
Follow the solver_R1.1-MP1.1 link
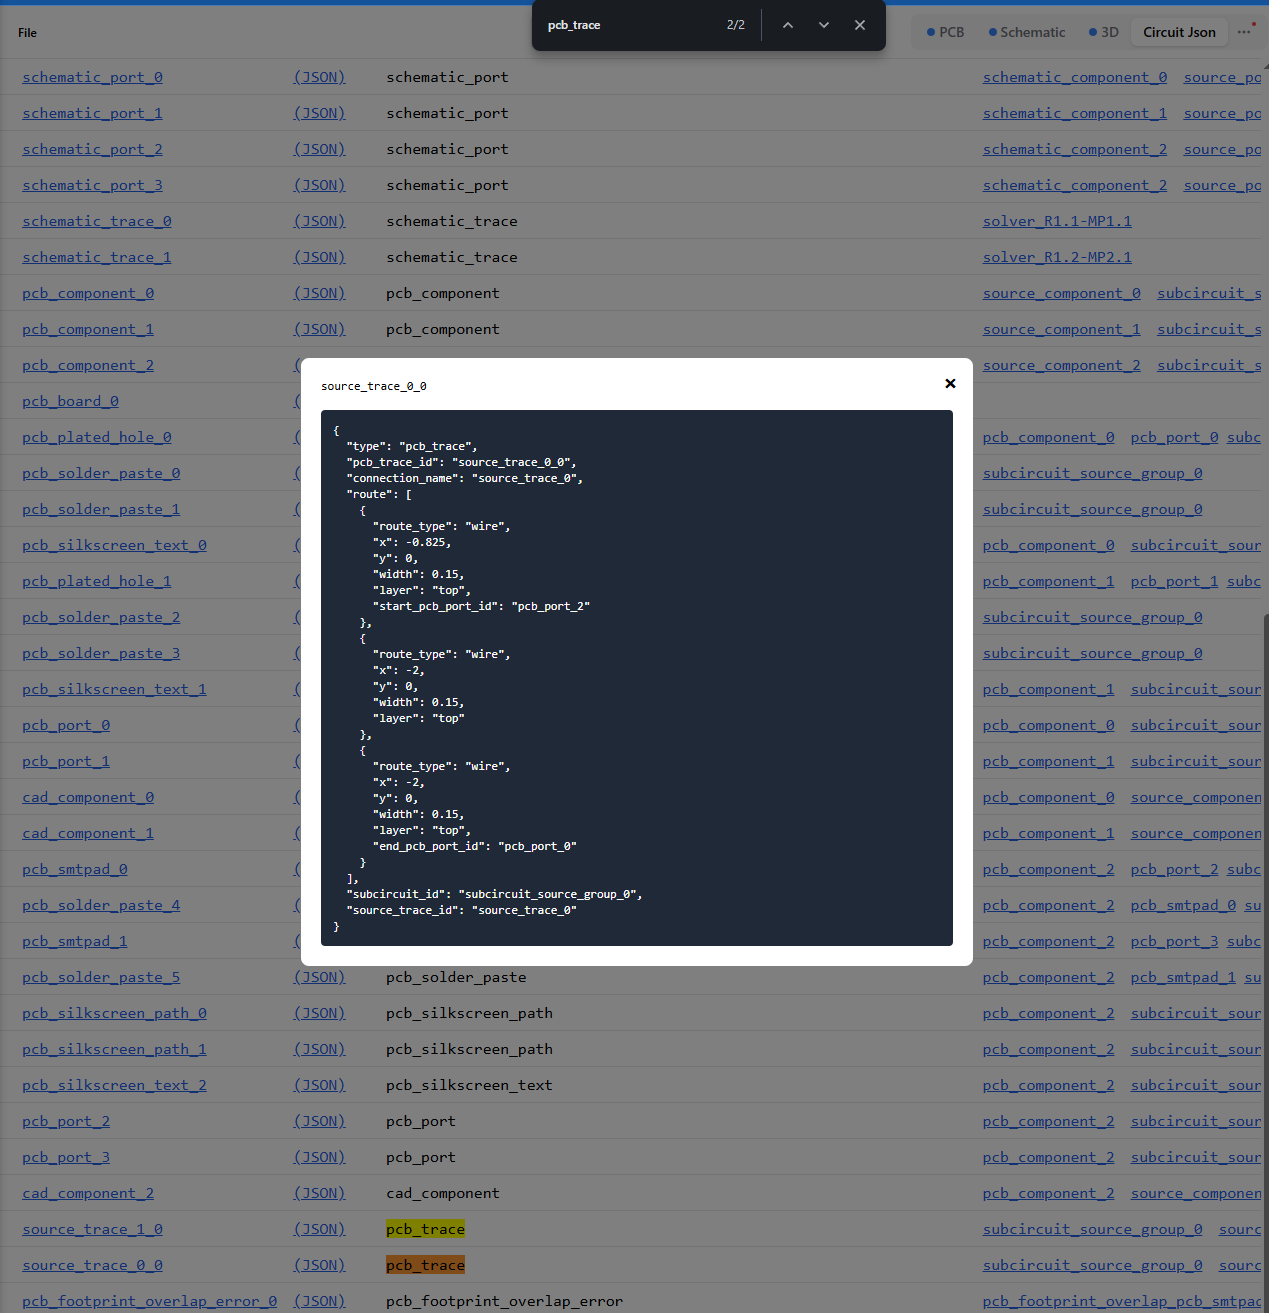point(1057,221)
